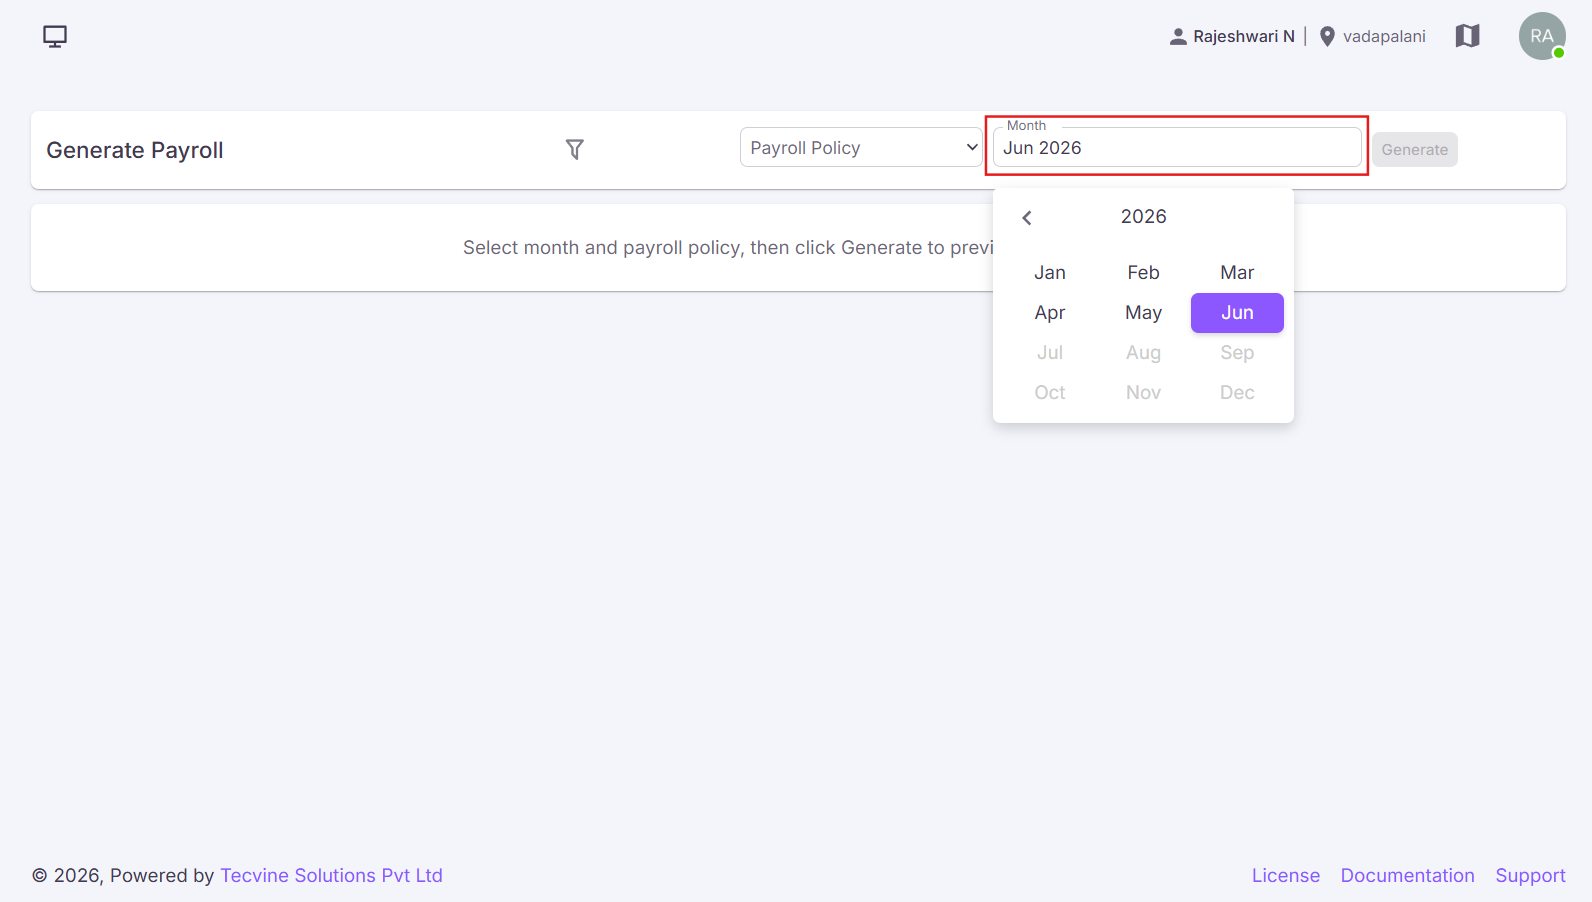Click the location pin icon beside vadapalani
This screenshot has width=1592, height=902.
[x=1327, y=37]
